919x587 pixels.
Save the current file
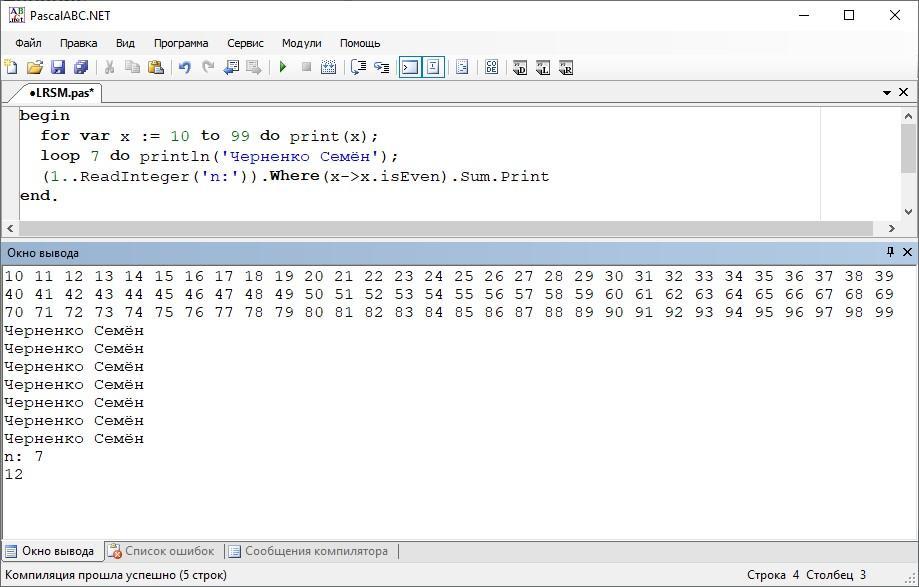(x=58, y=67)
